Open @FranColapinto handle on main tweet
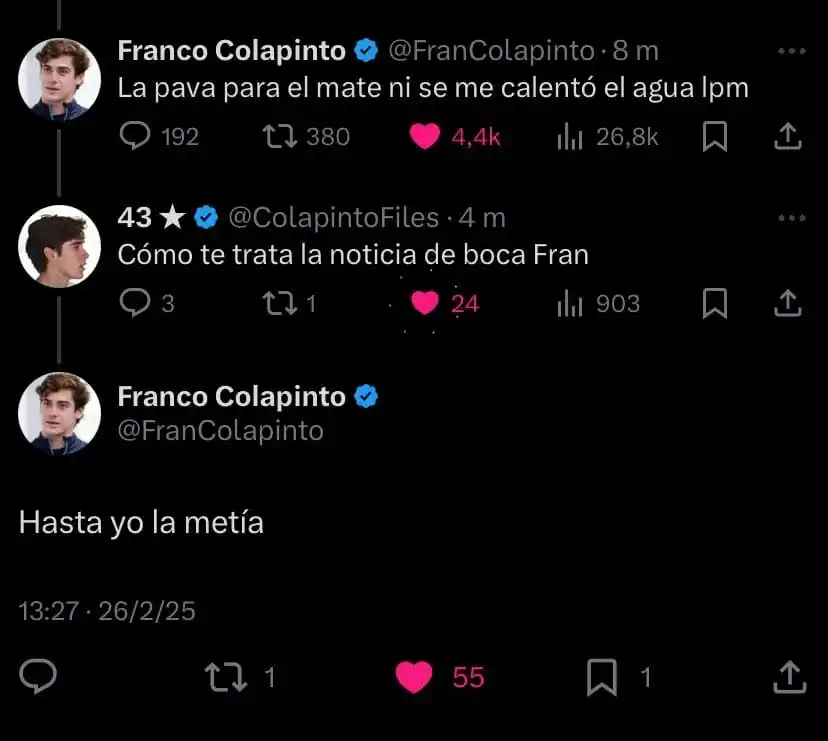This screenshot has height=741, width=828. pyautogui.click(x=220, y=430)
